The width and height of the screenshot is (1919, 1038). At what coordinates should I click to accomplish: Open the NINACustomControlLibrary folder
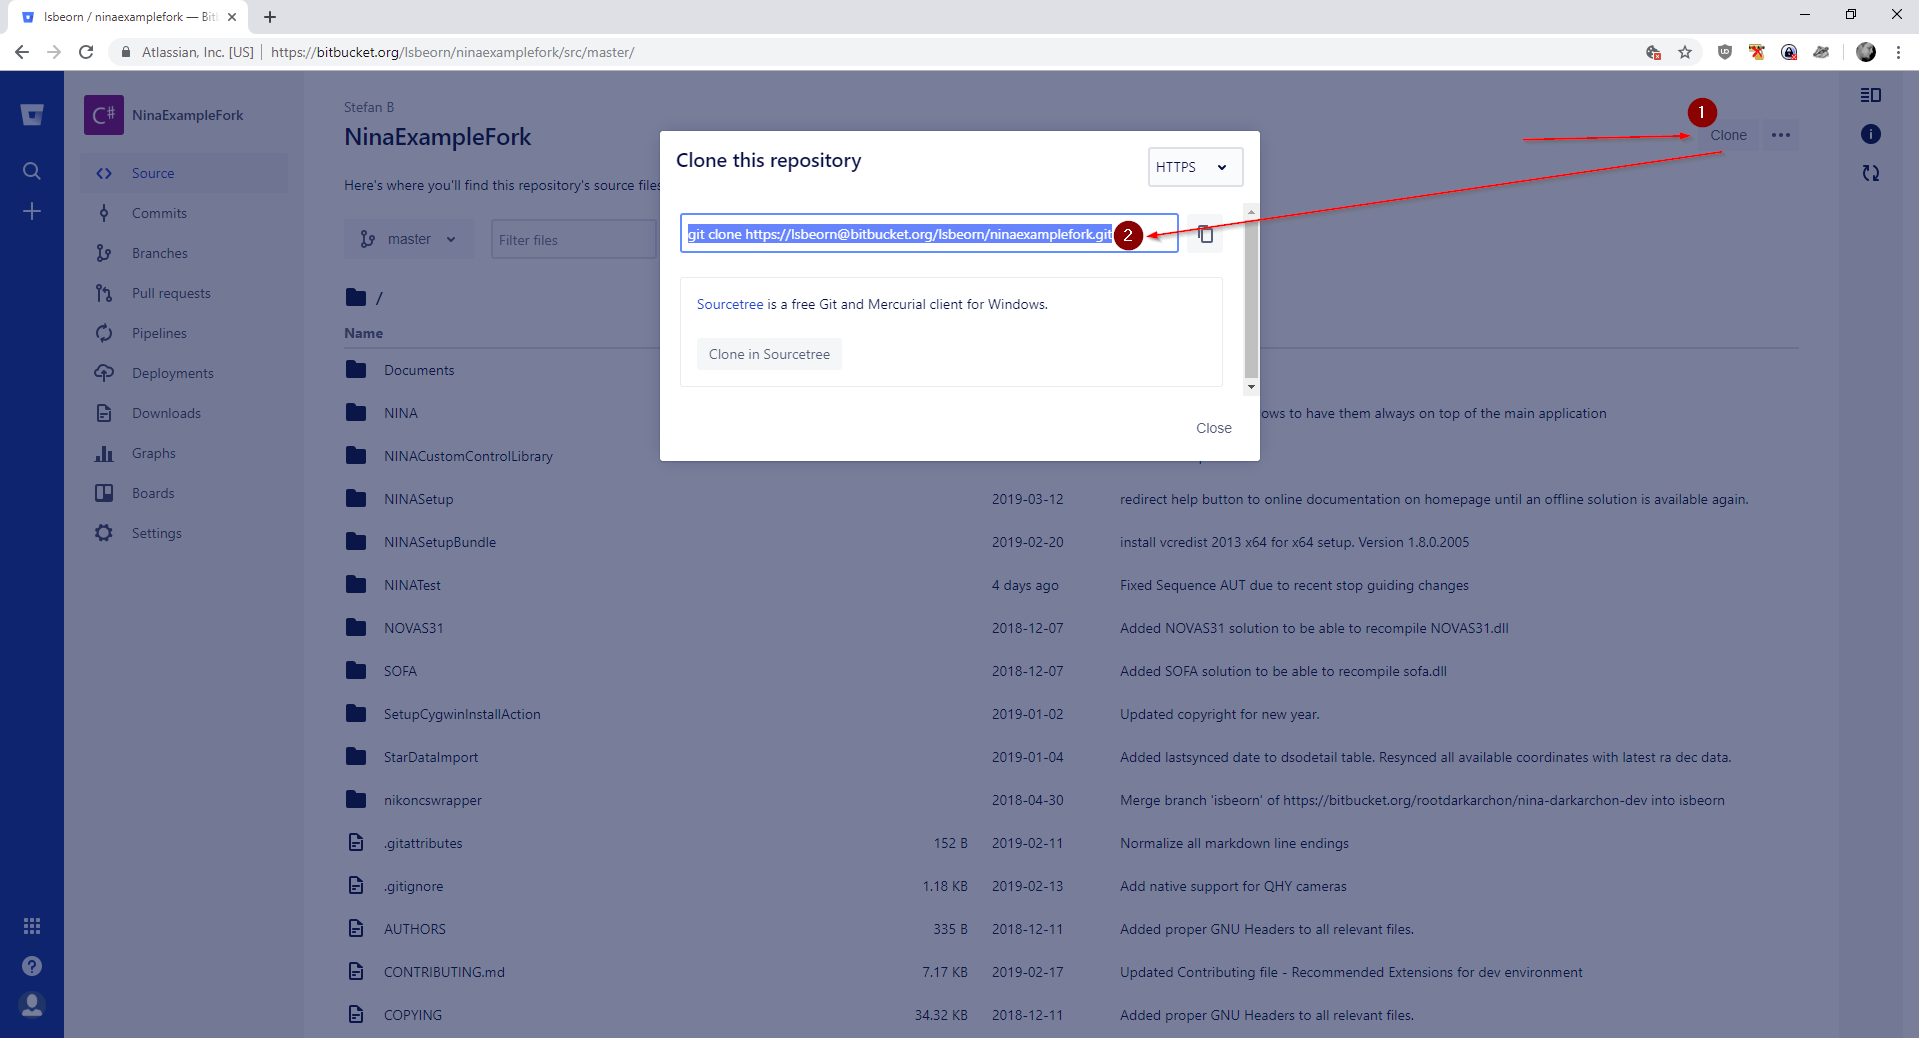468,456
